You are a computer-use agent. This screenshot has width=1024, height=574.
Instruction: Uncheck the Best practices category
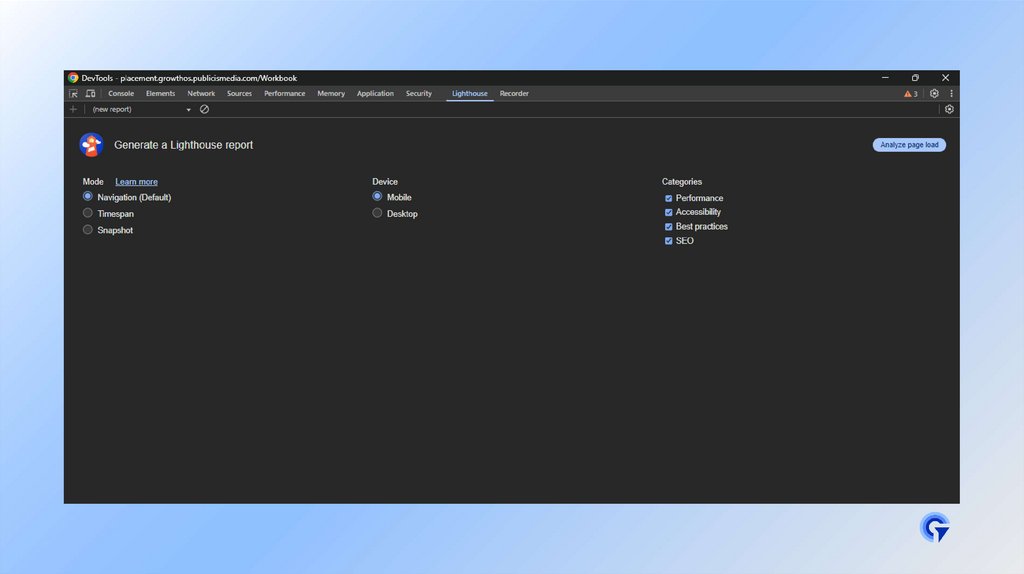(x=668, y=227)
